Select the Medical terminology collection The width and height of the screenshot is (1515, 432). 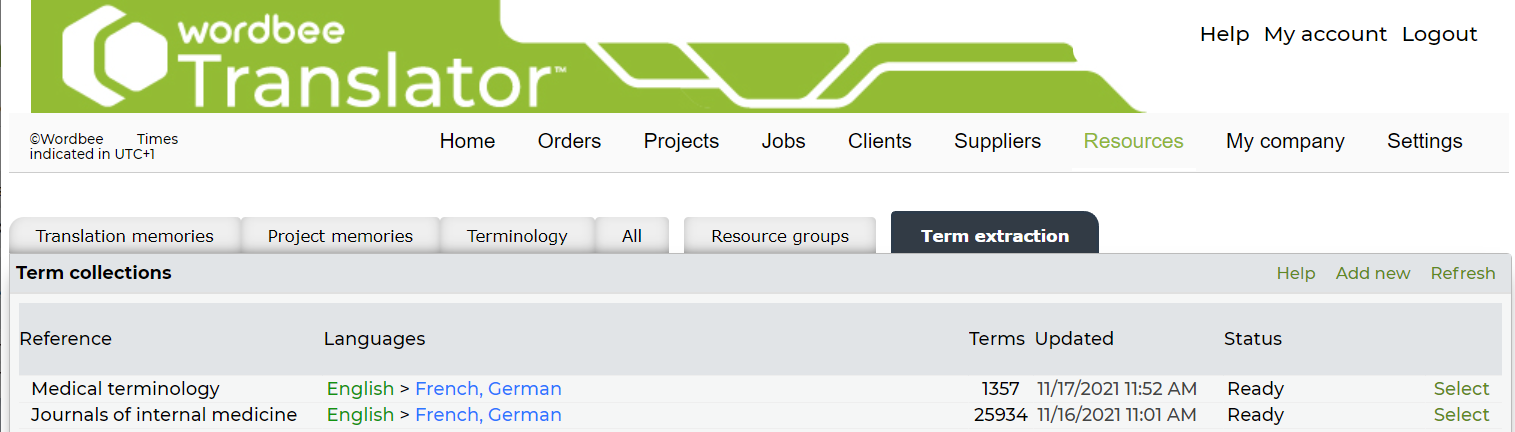1461,388
